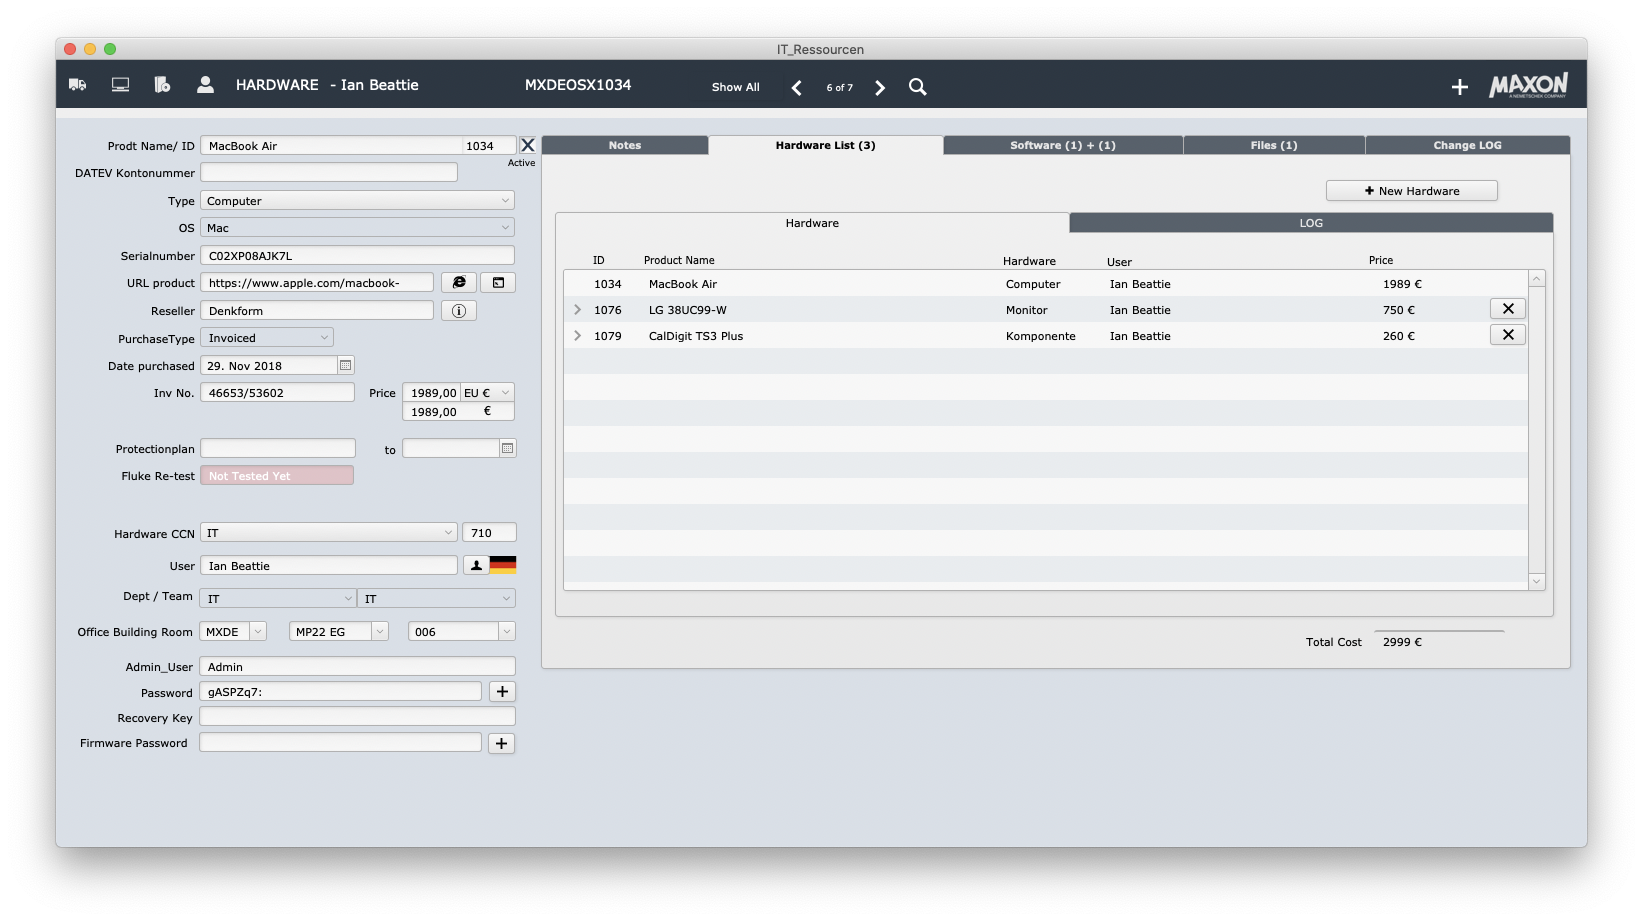Screen dimensions: 1643x921
Task: Toggle the Active status X box
Action: coord(528,145)
